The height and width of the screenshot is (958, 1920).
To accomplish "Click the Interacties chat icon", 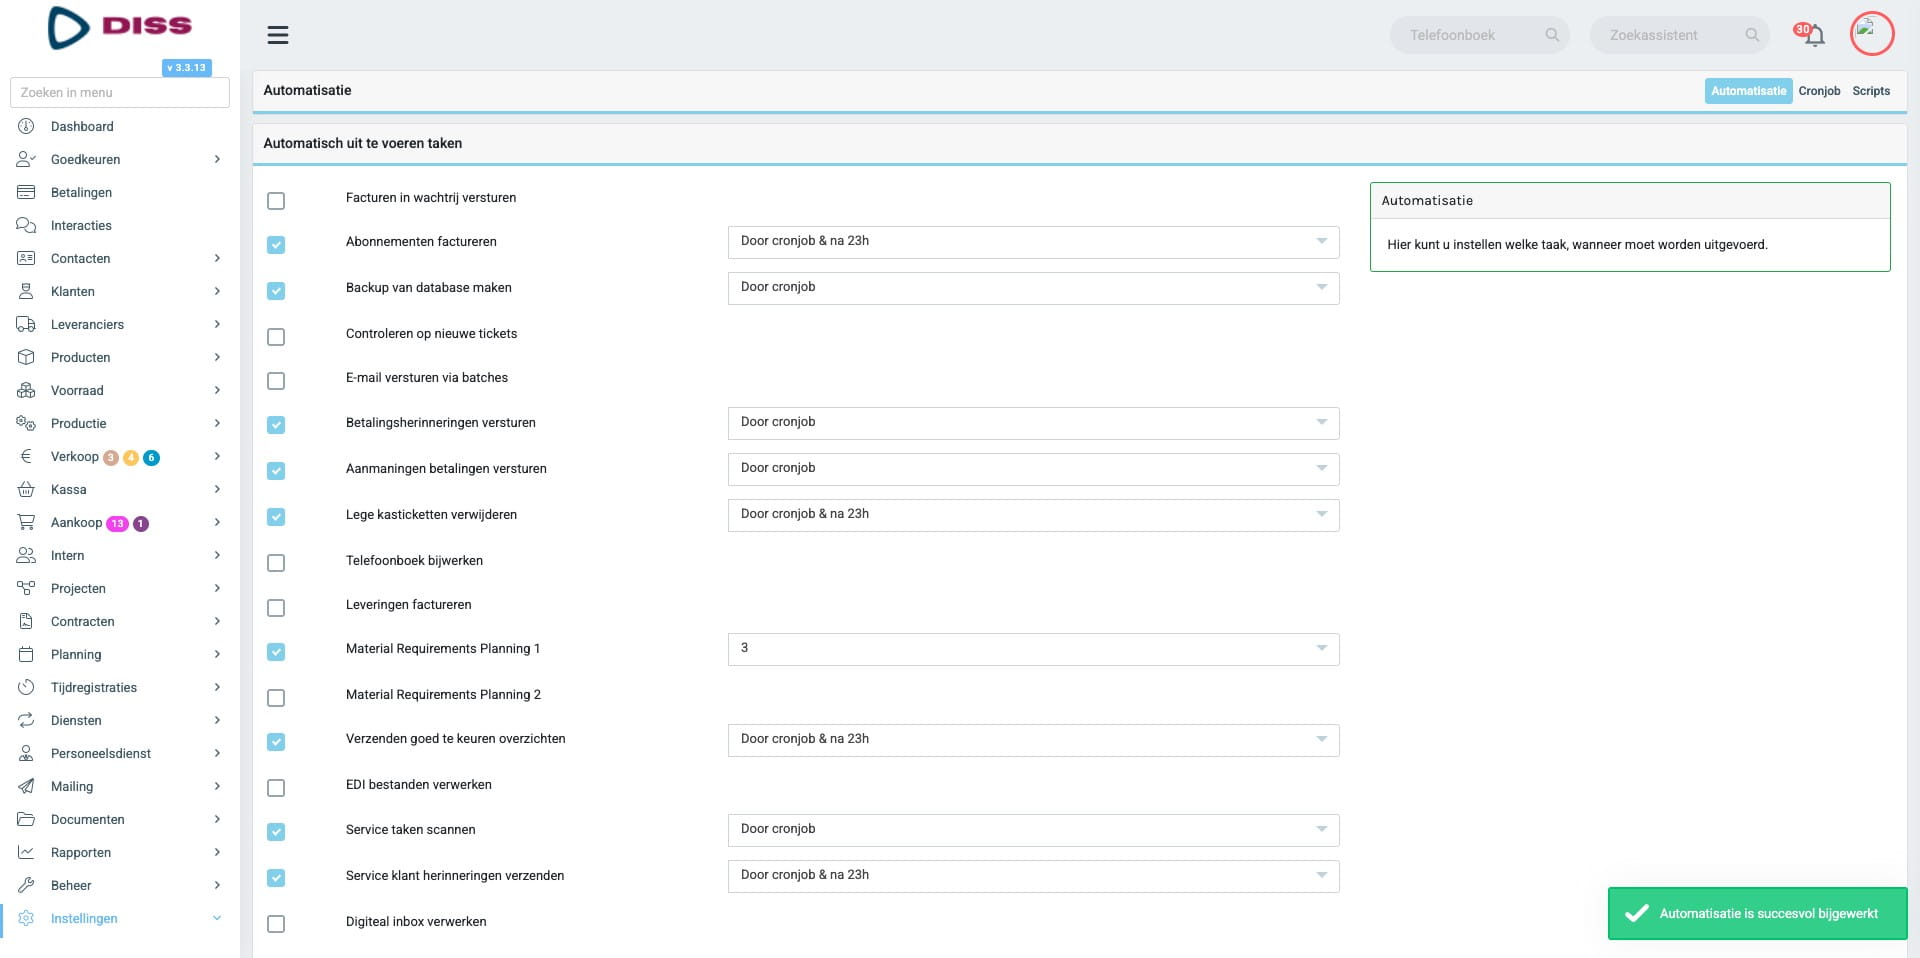I will (x=26, y=225).
